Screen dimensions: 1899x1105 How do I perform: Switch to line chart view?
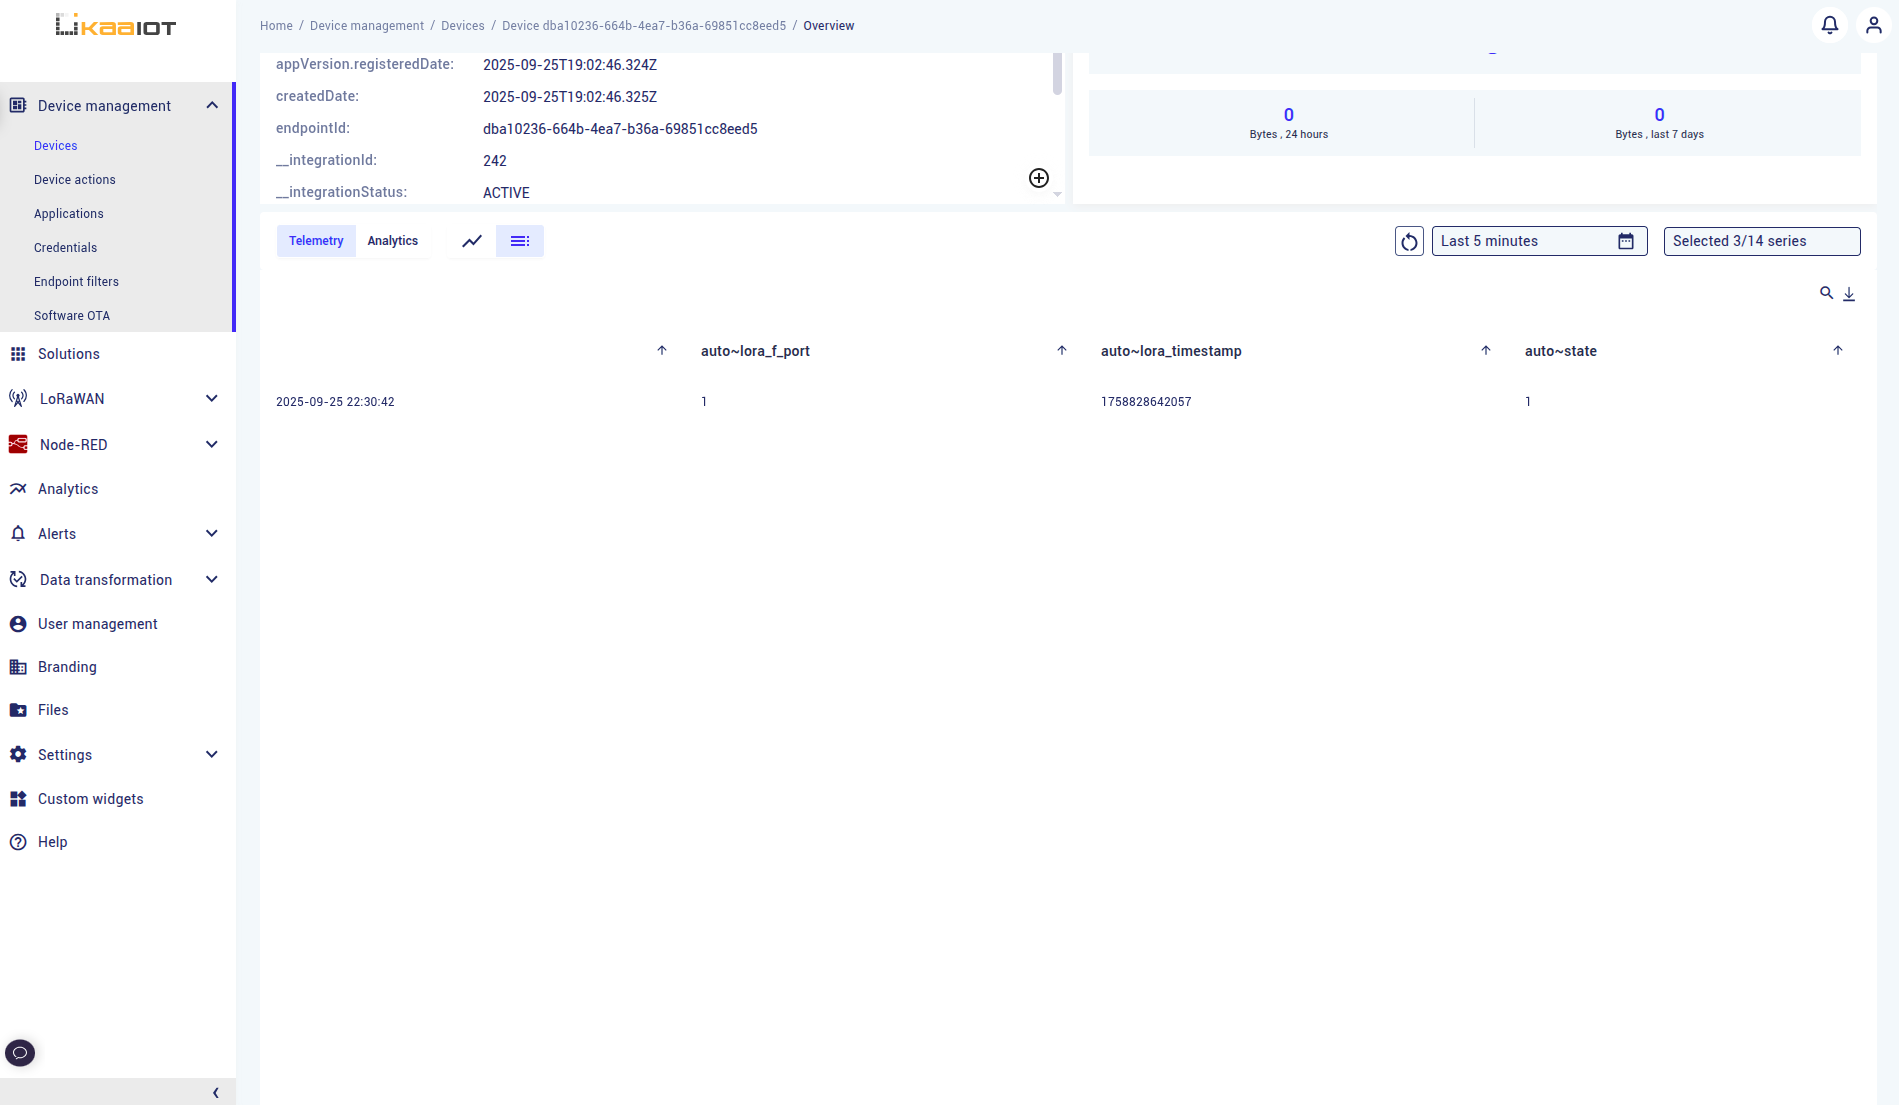472,241
